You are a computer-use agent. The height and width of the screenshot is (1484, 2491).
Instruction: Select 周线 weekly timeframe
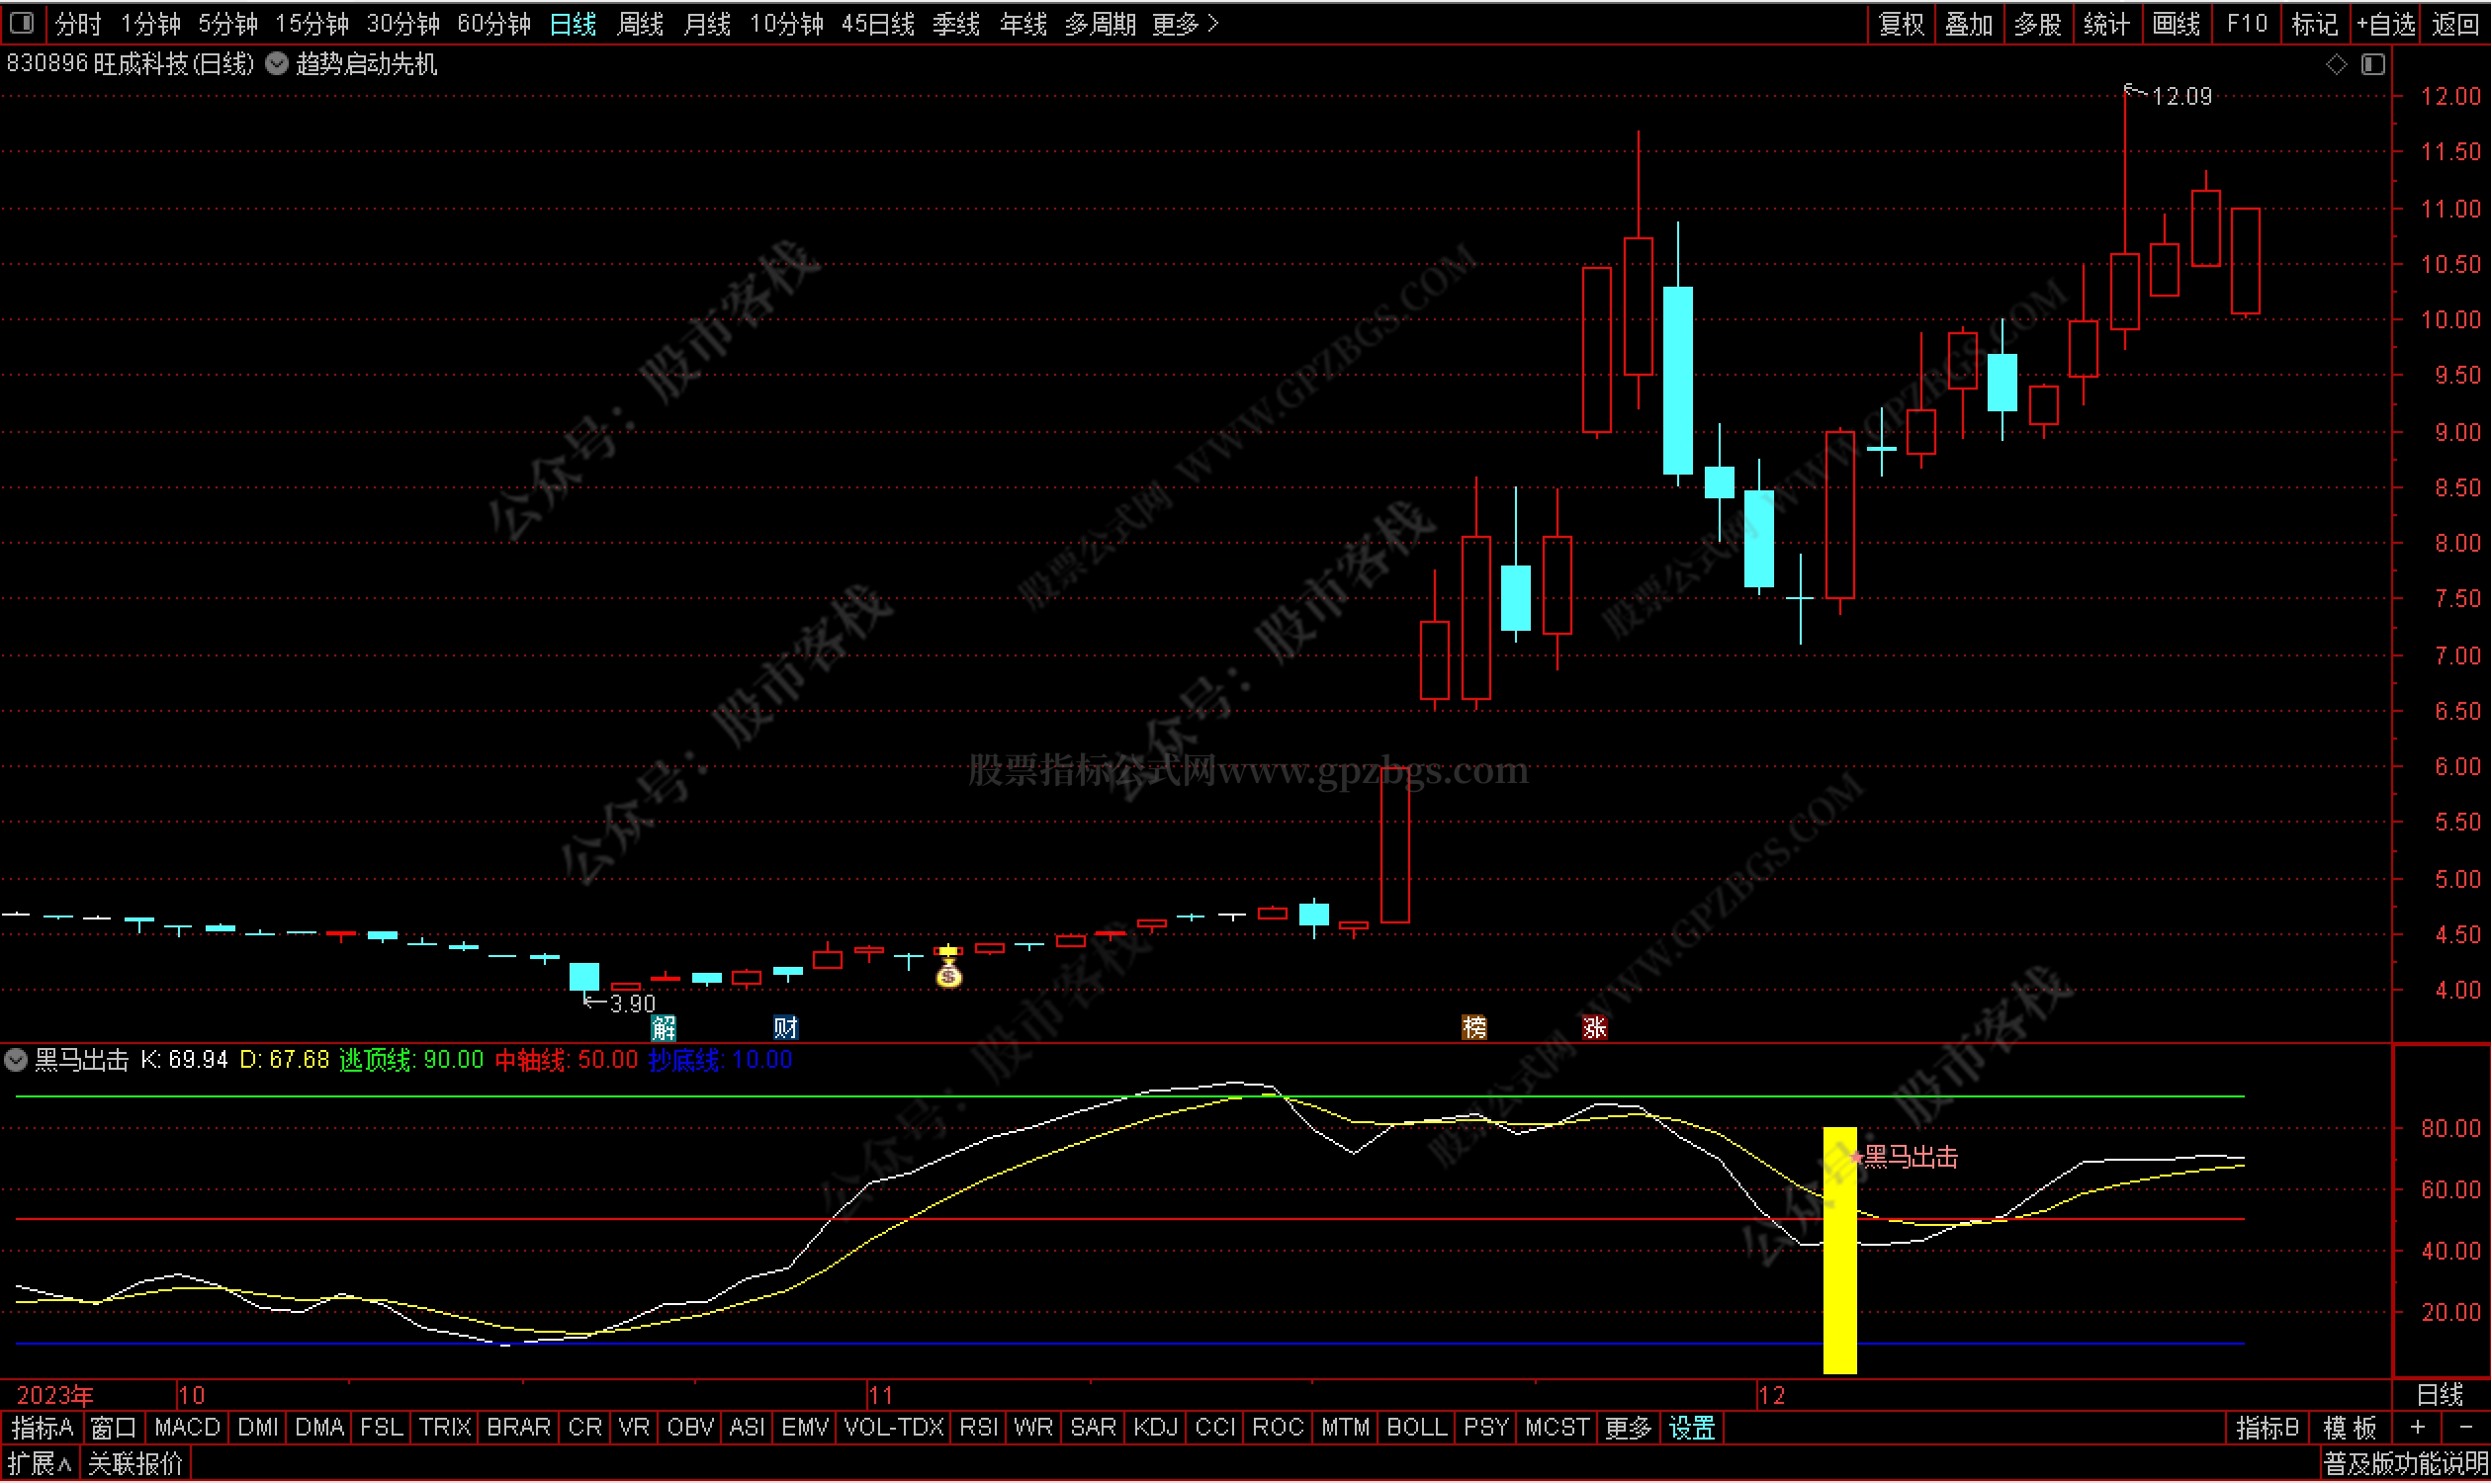pyautogui.click(x=640, y=23)
